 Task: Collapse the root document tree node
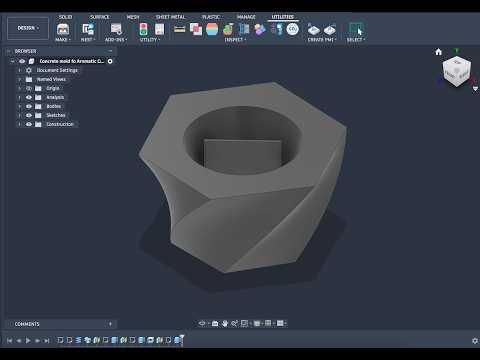(12, 61)
